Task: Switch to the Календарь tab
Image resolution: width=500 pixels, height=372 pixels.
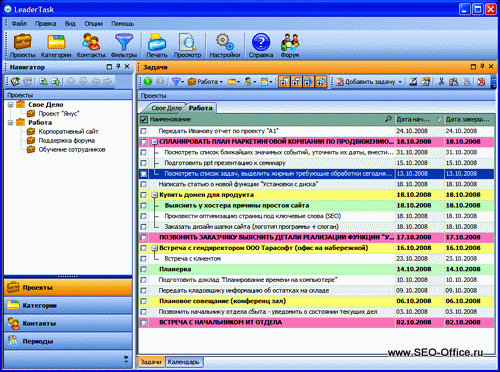Action: [183, 362]
